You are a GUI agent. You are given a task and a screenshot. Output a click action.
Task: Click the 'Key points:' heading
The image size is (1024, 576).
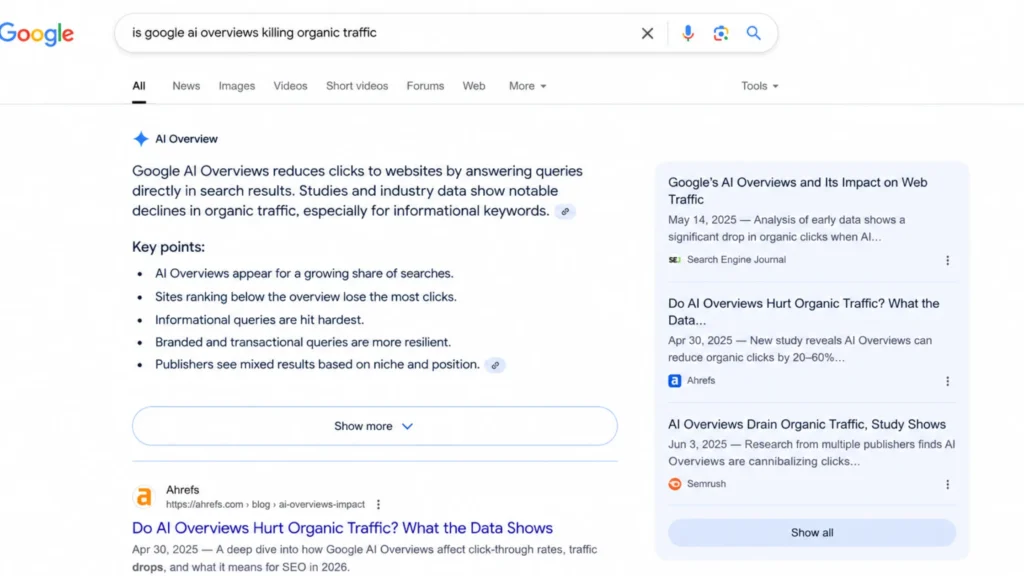168,247
